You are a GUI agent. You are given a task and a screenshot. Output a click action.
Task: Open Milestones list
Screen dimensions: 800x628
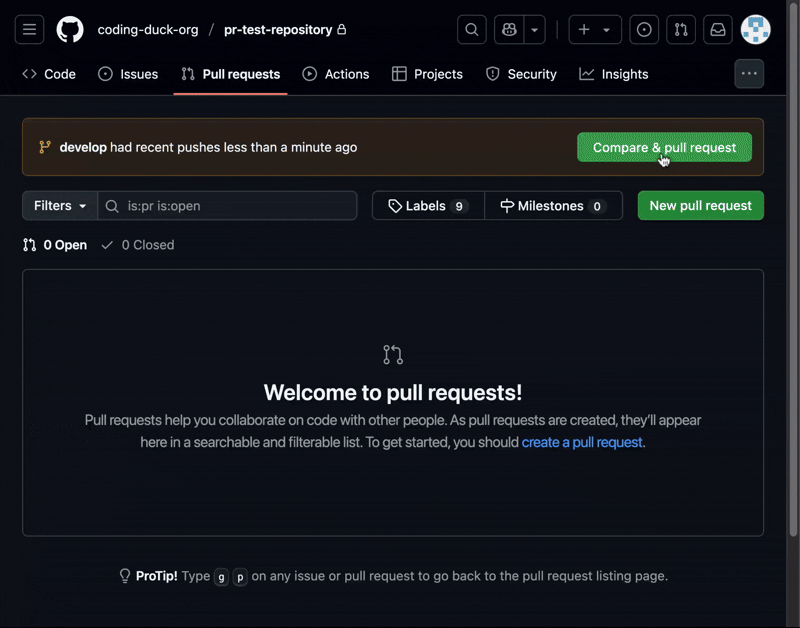pyautogui.click(x=553, y=206)
